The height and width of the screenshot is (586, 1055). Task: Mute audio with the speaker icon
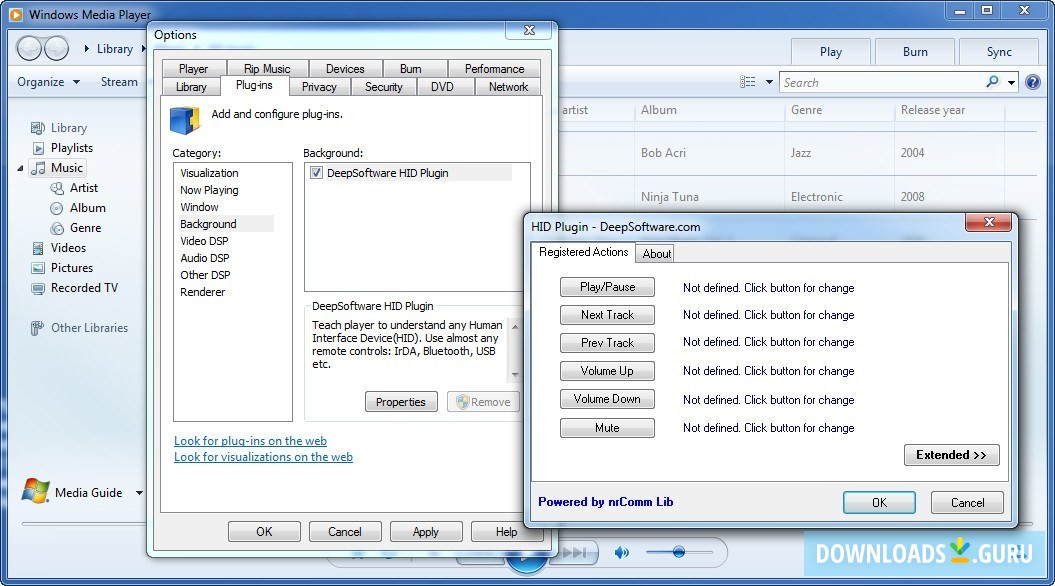(x=621, y=551)
